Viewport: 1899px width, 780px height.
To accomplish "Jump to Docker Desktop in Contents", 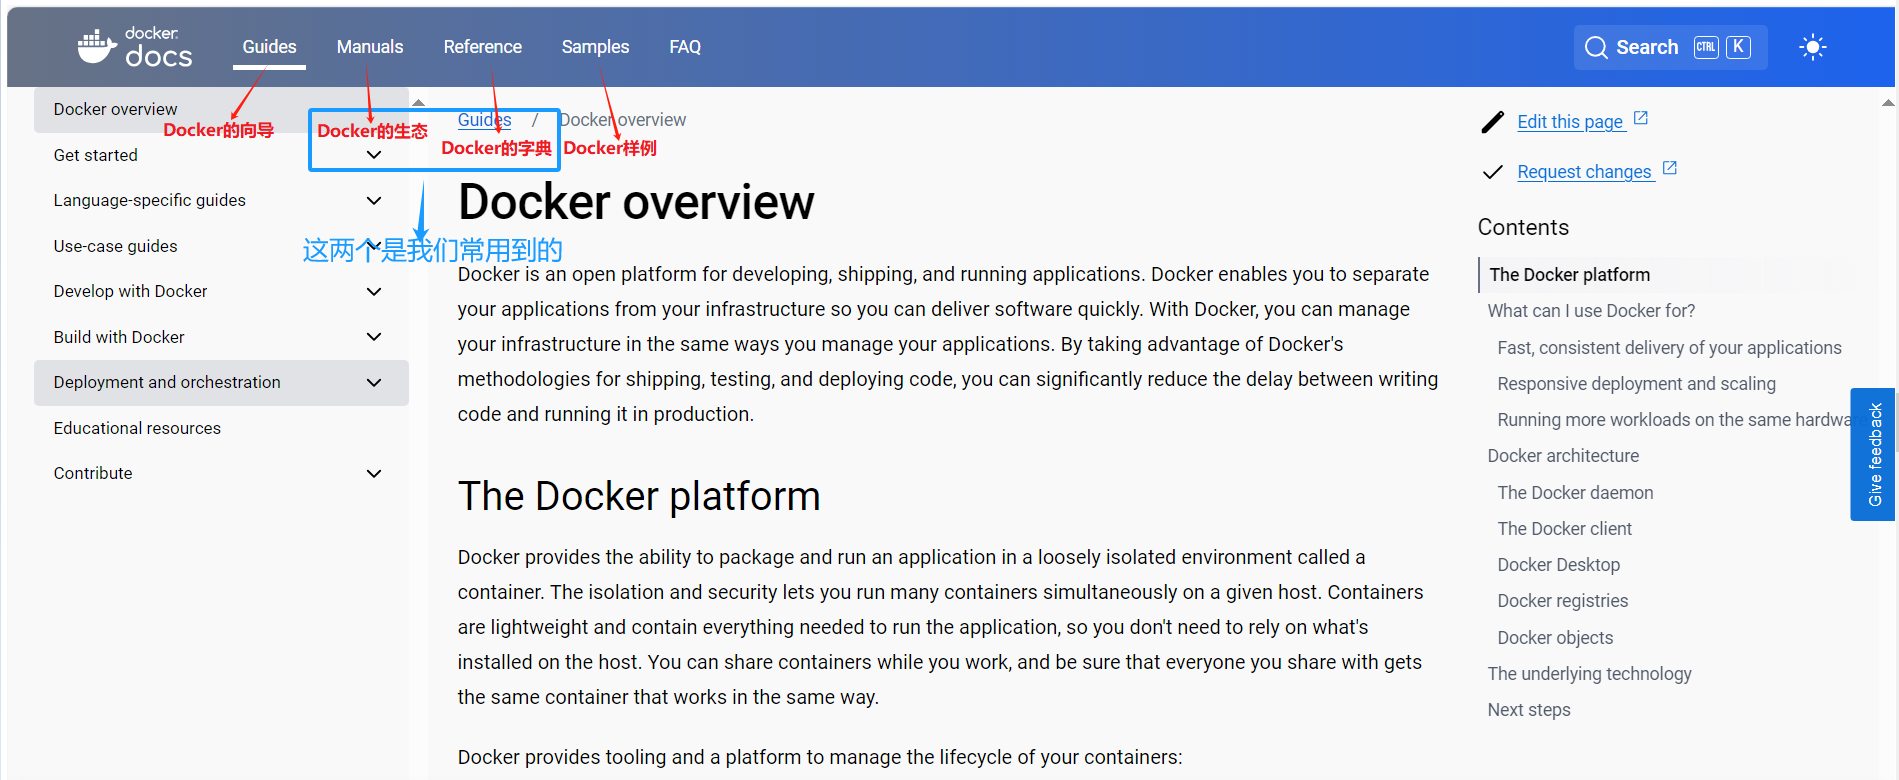I will (x=1558, y=565).
